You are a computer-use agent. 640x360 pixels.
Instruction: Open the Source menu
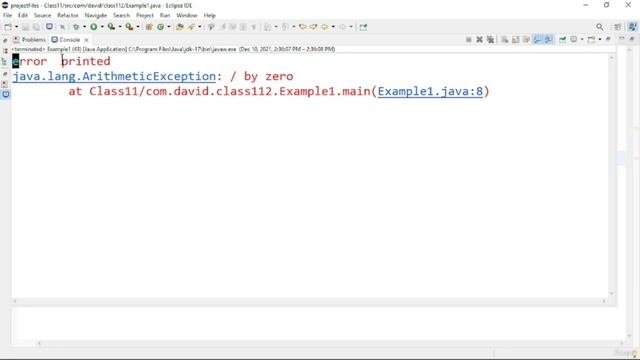[x=42, y=16]
